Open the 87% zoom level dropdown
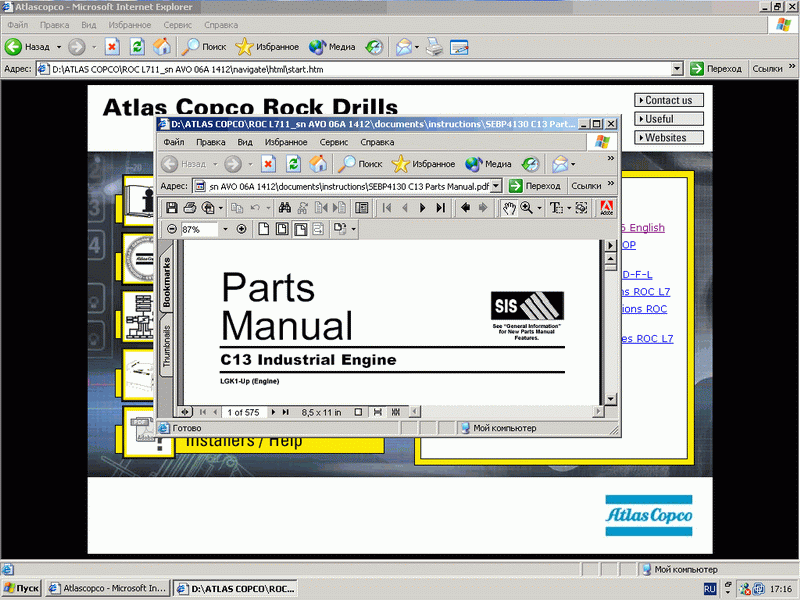 click(225, 229)
